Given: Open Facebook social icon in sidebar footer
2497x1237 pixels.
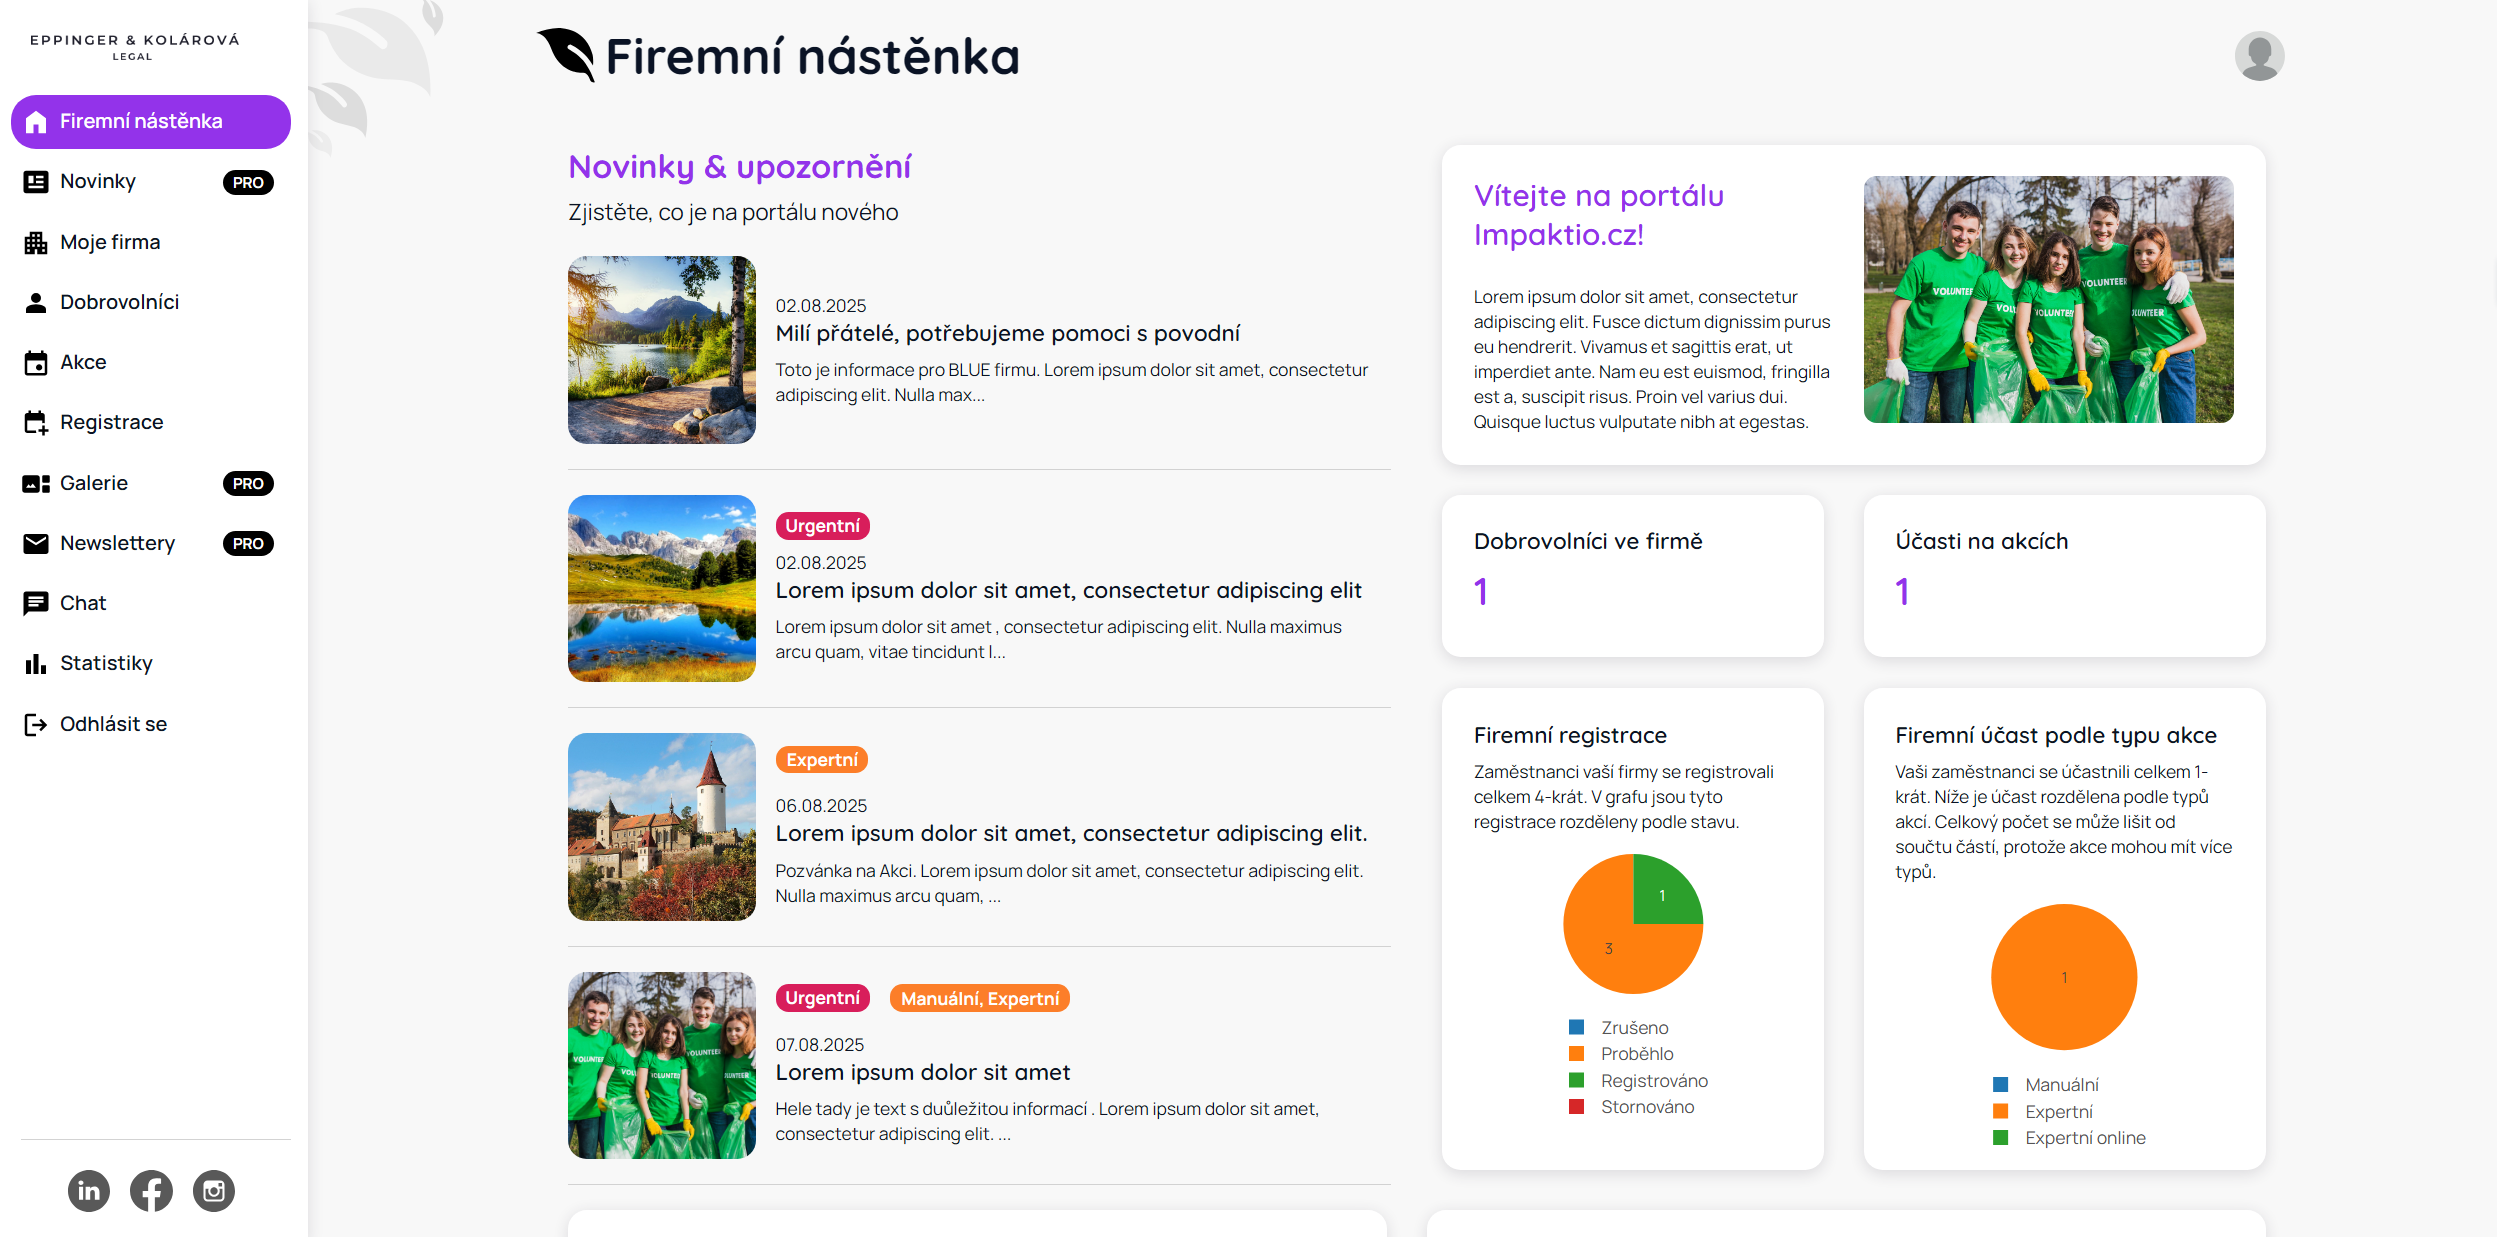Looking at the screenshot, I should [151, 1190].
